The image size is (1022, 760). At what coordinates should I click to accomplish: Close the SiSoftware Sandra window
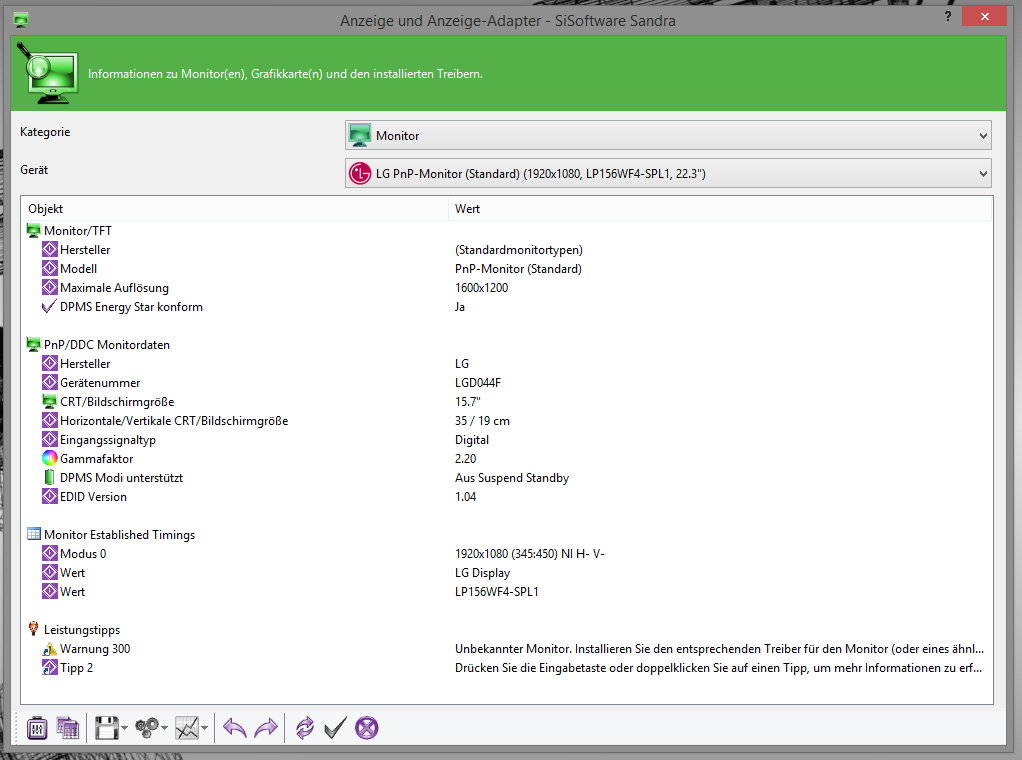click(985, 16)
